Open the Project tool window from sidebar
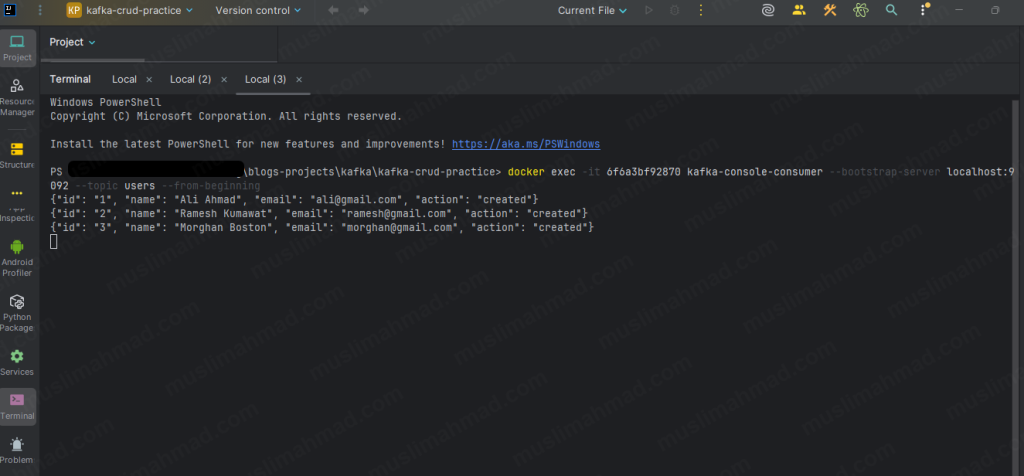1024x476 pixels. click(x=17, y=48)
